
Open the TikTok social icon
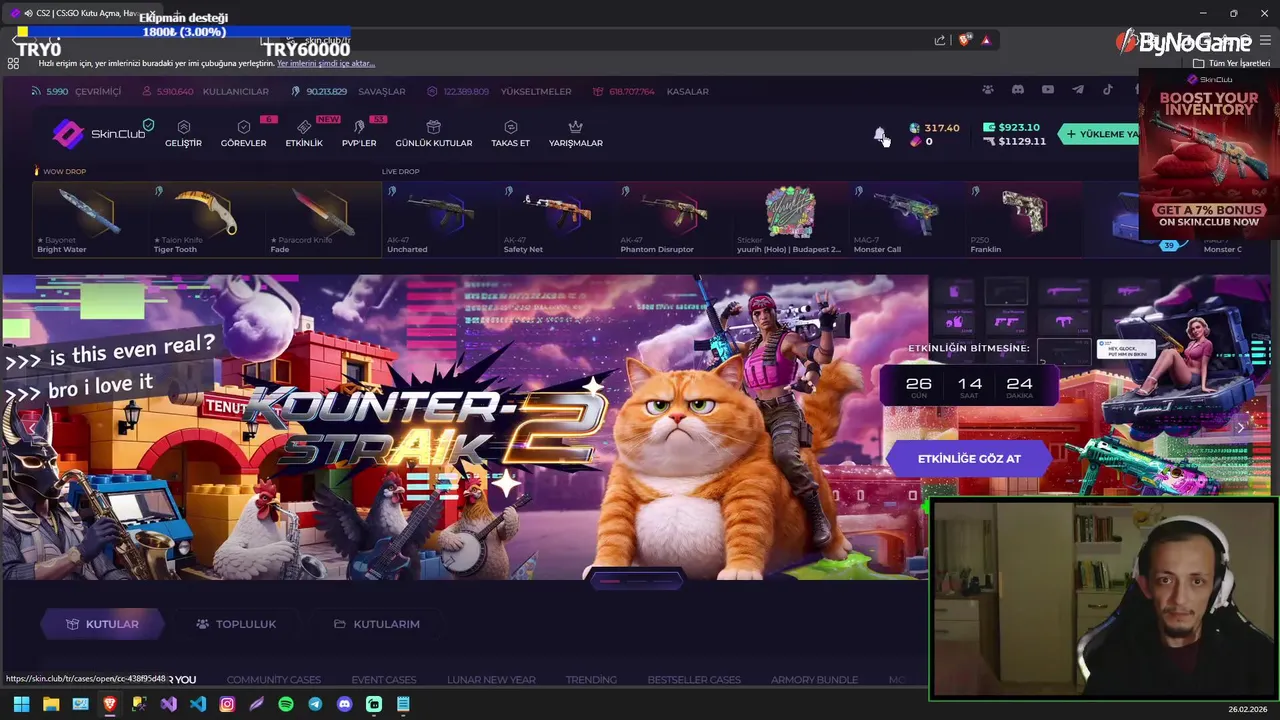click(1108, 90)
